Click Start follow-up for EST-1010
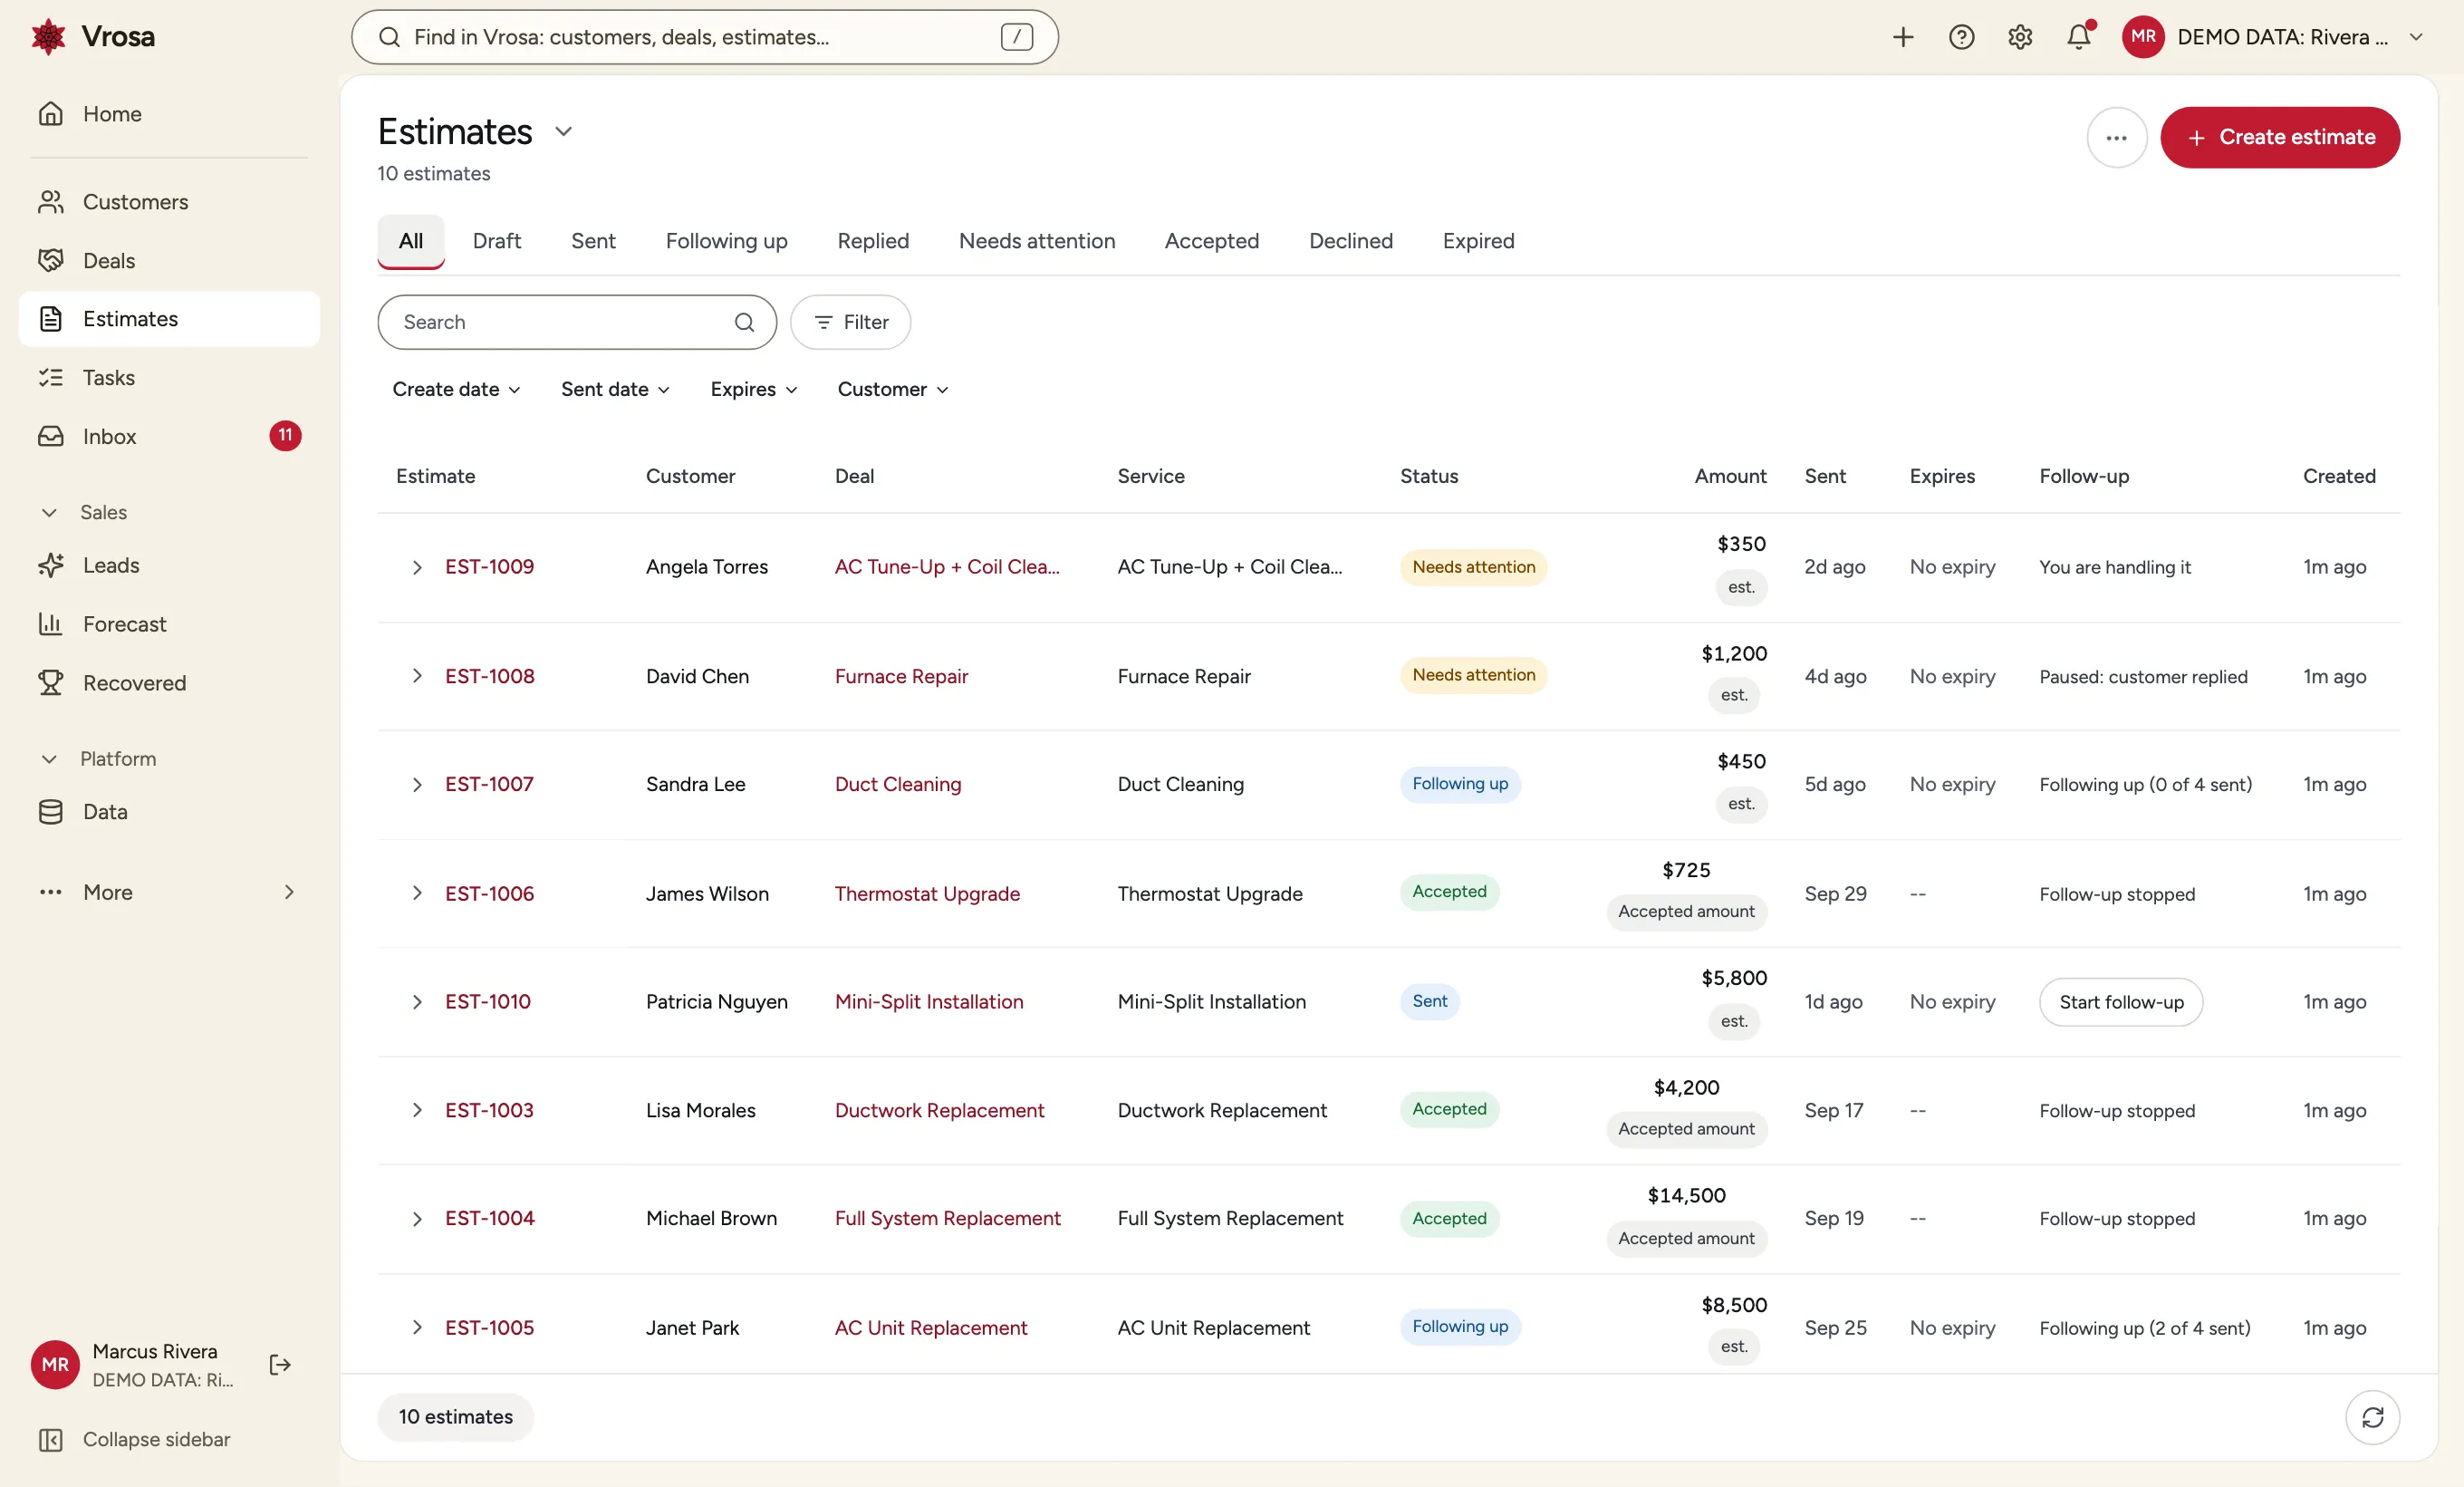2464x1487 pixels. (x=2120, y=1002)
